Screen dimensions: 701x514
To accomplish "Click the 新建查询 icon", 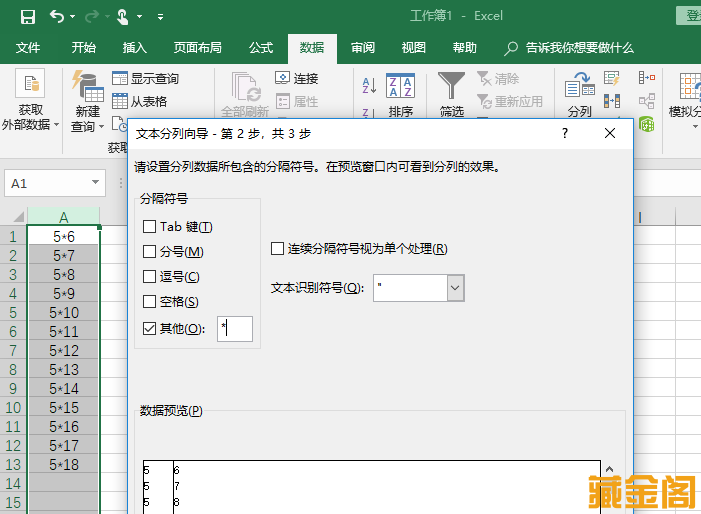I will pos(88,85).
